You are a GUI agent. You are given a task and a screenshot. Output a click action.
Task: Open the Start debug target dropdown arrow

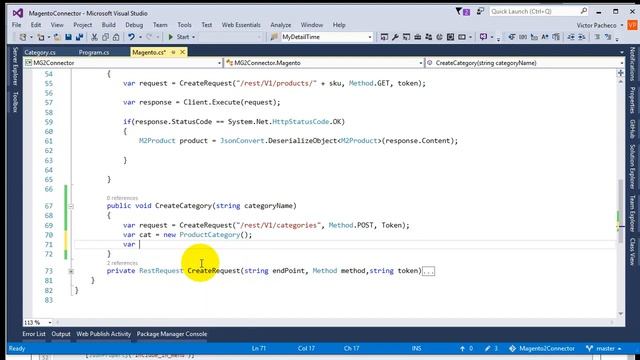(x=193, y=37)
